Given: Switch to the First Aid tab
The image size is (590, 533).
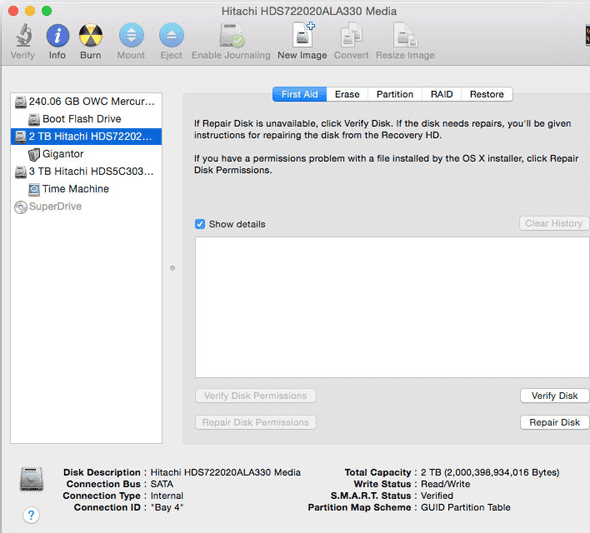Looking at the screenshot, I should tap(300, 94).
